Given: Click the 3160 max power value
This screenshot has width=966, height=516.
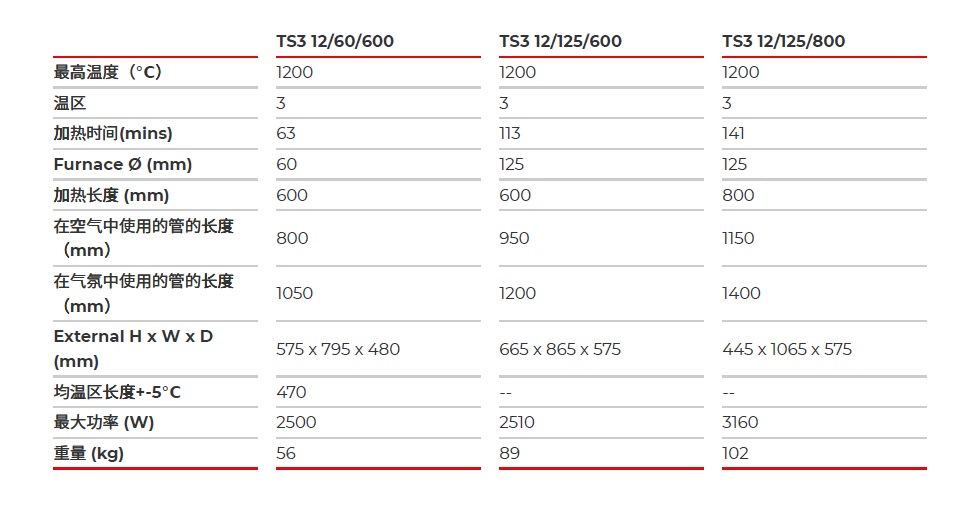Looking at the screenshot, I should coord(740,422).
